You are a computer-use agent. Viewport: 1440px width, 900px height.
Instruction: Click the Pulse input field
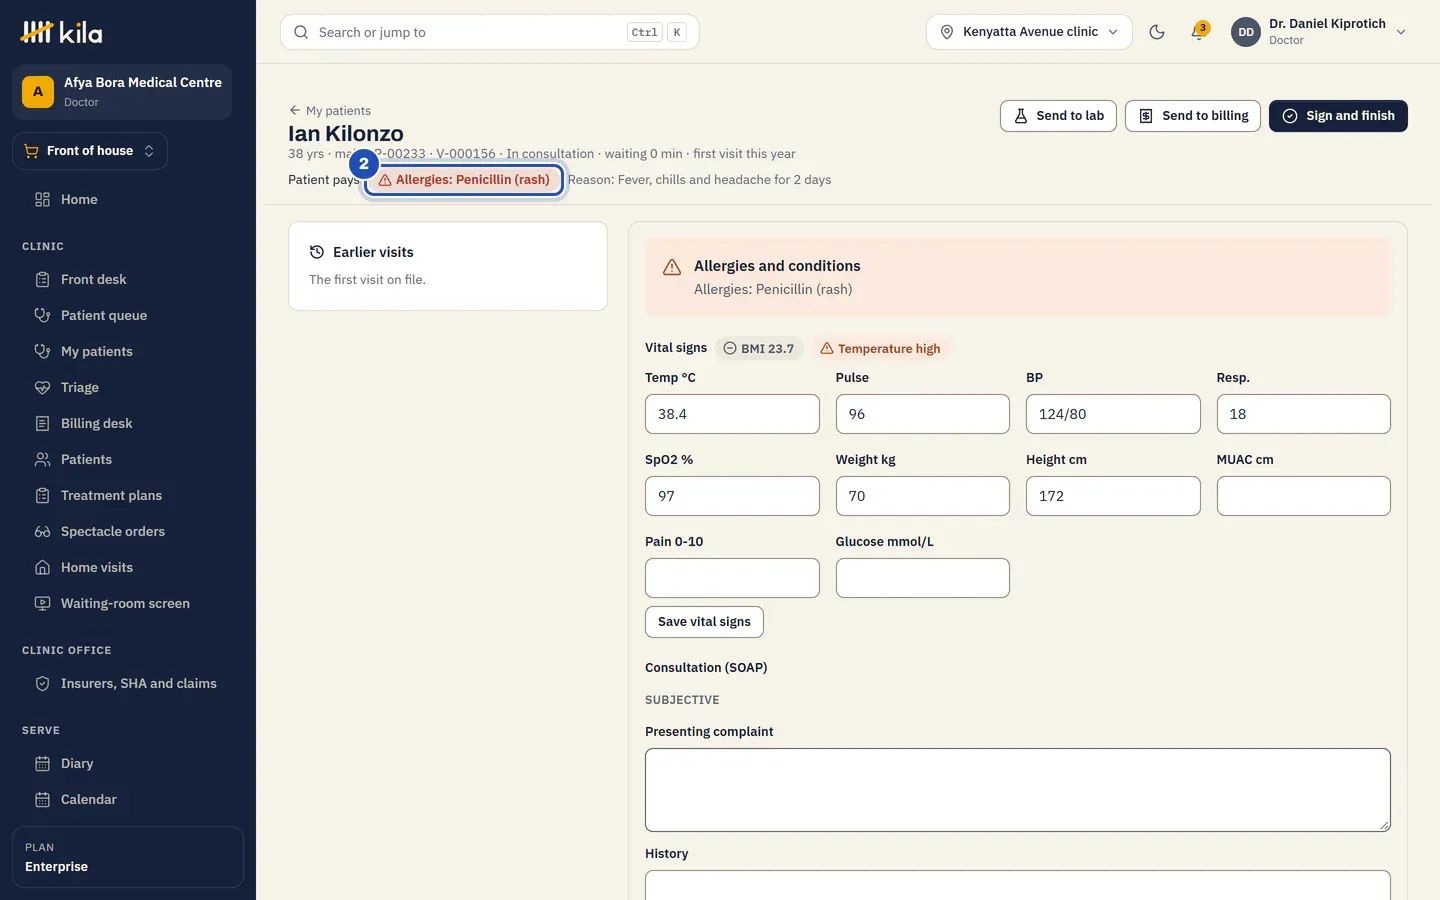pos(923,414)
